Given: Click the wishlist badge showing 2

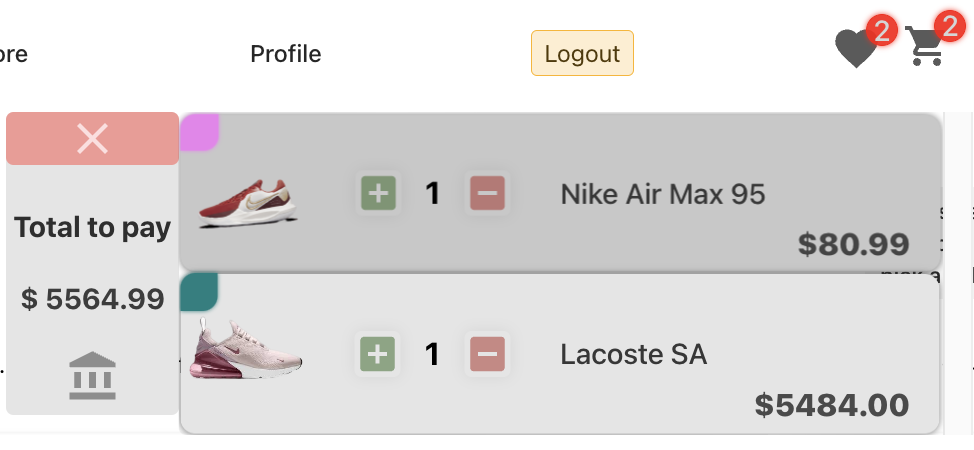Looking at the screenshot, I should click(881, 29).
